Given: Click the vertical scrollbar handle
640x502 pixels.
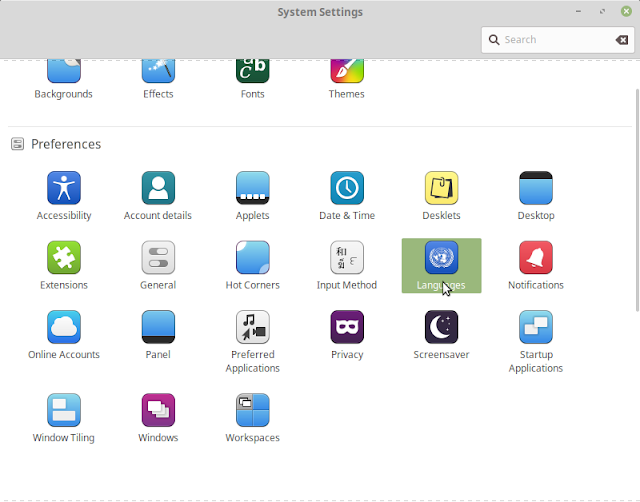Looking at the screenshot, I should point(637,200).
